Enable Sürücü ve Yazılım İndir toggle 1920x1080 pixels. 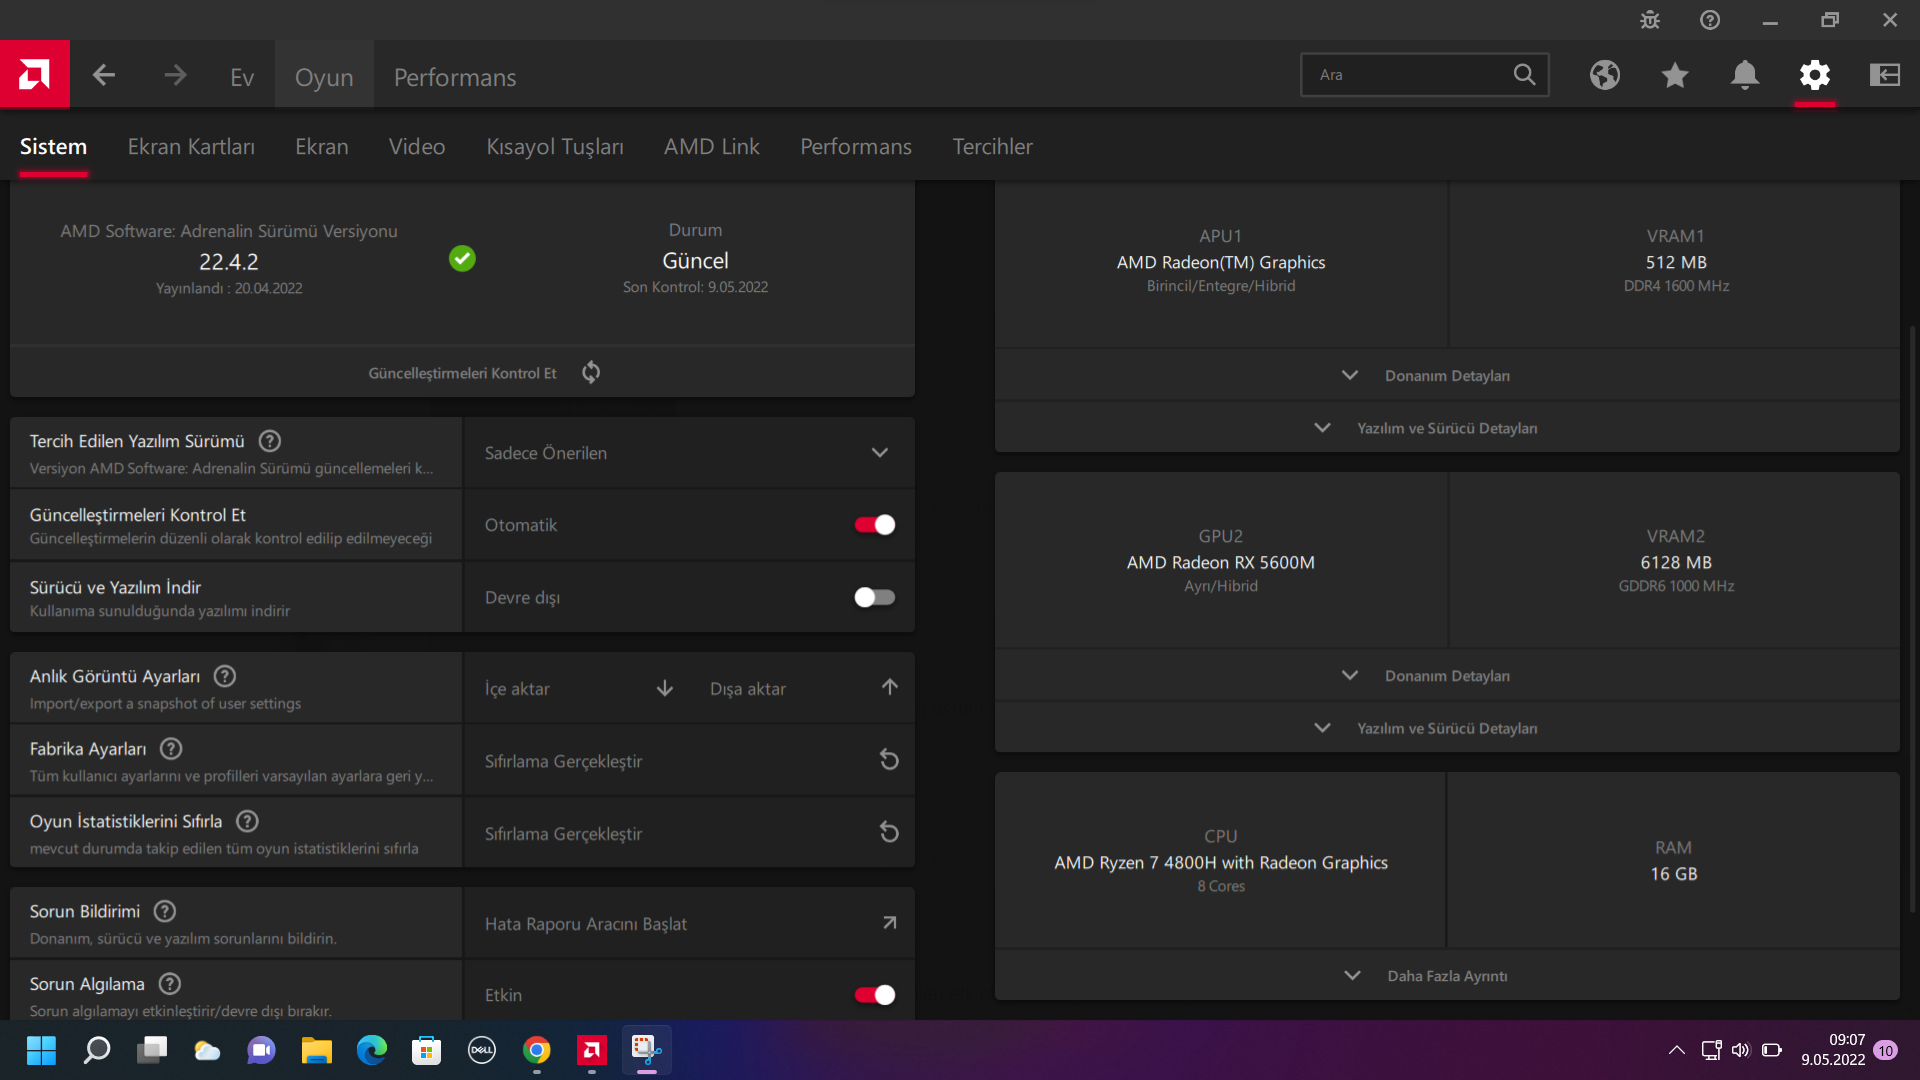[875, 597]
